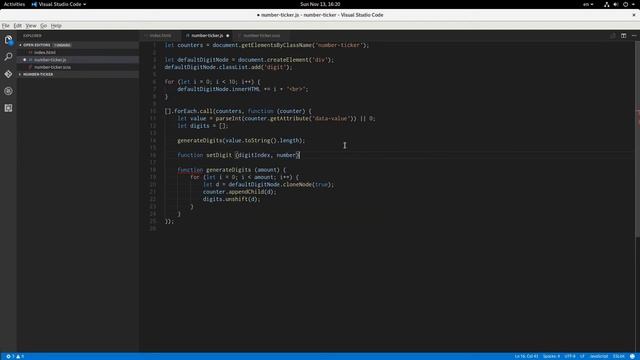Open the 'en' keyboard layout dropdown
This screenshot has width=640, height=360.
pos(588,4)
